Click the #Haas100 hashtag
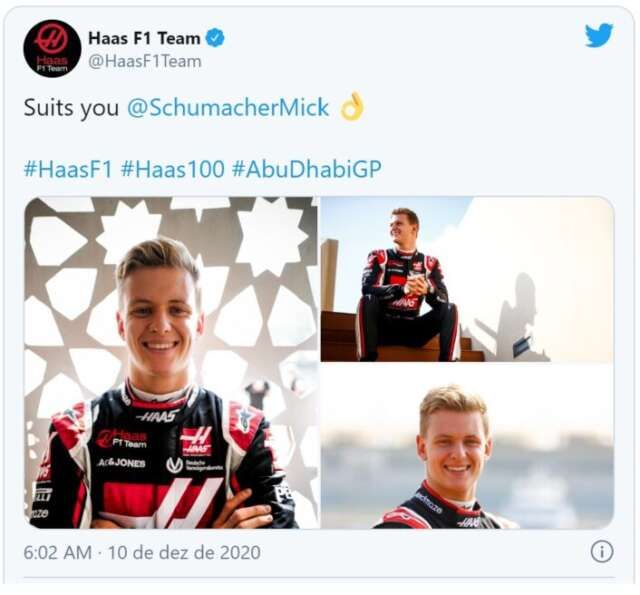640x595 pixels. click(172, 168)
